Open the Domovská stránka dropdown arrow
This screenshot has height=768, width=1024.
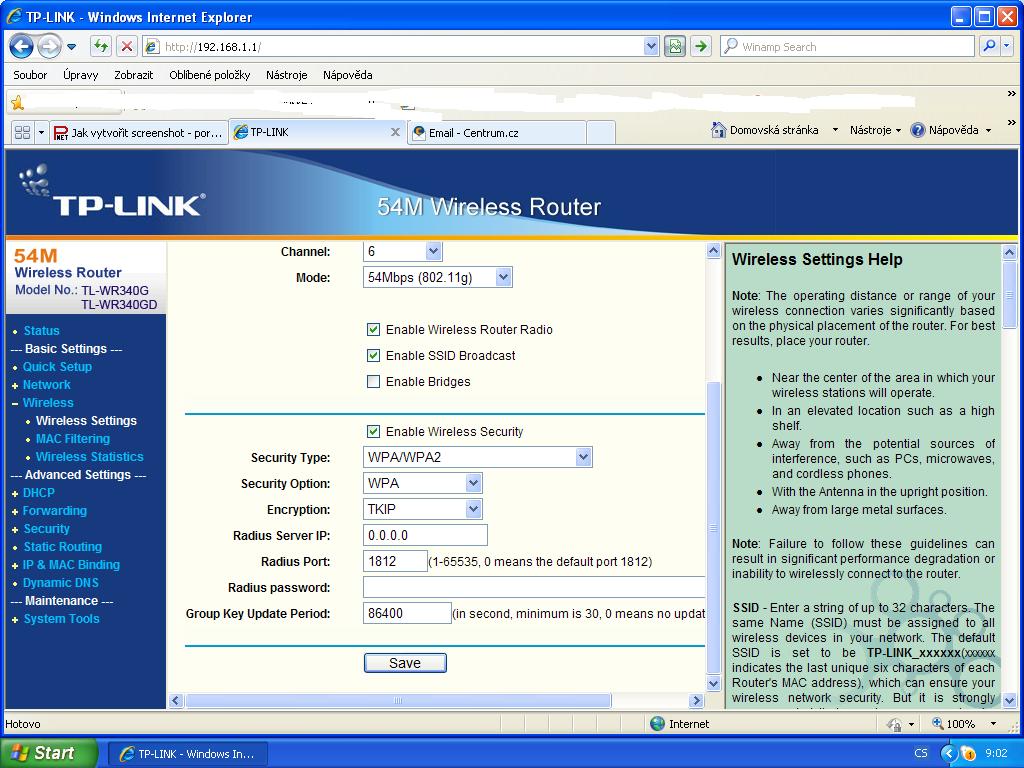835,130
